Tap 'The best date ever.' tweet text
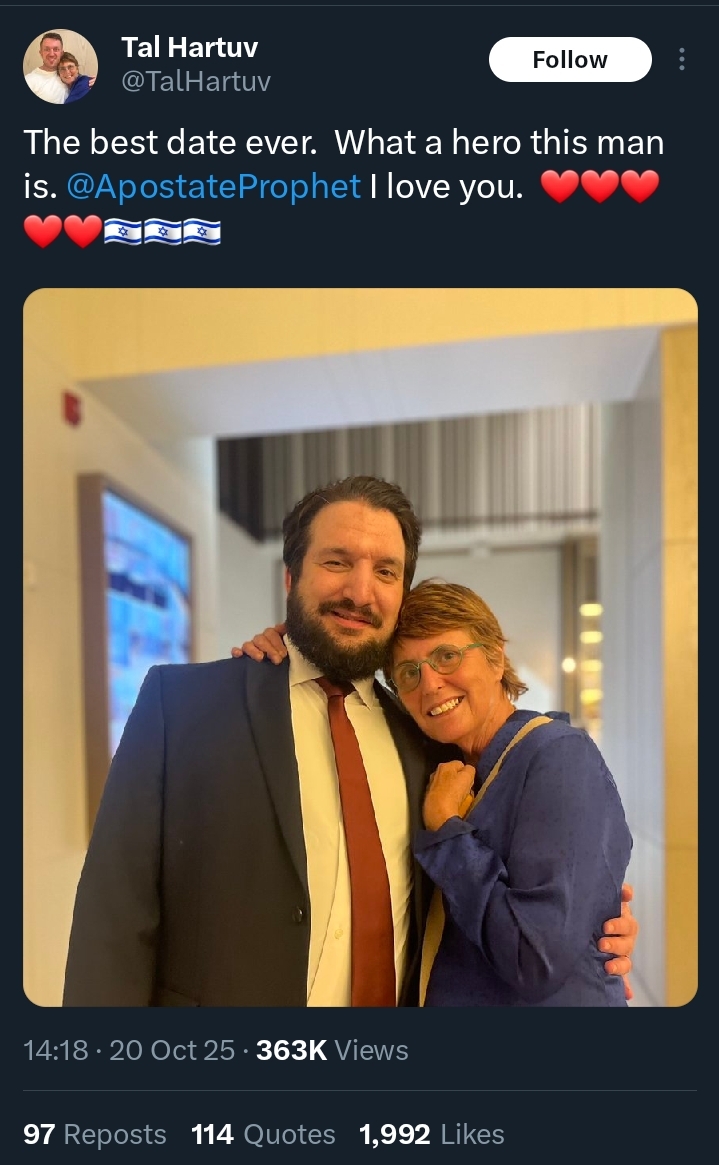 coord(170,142)
